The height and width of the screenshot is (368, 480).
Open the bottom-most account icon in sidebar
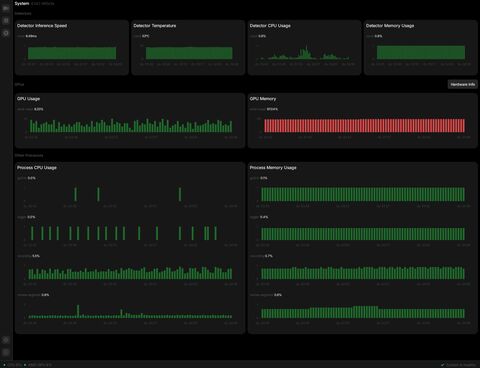pos(6,352)
